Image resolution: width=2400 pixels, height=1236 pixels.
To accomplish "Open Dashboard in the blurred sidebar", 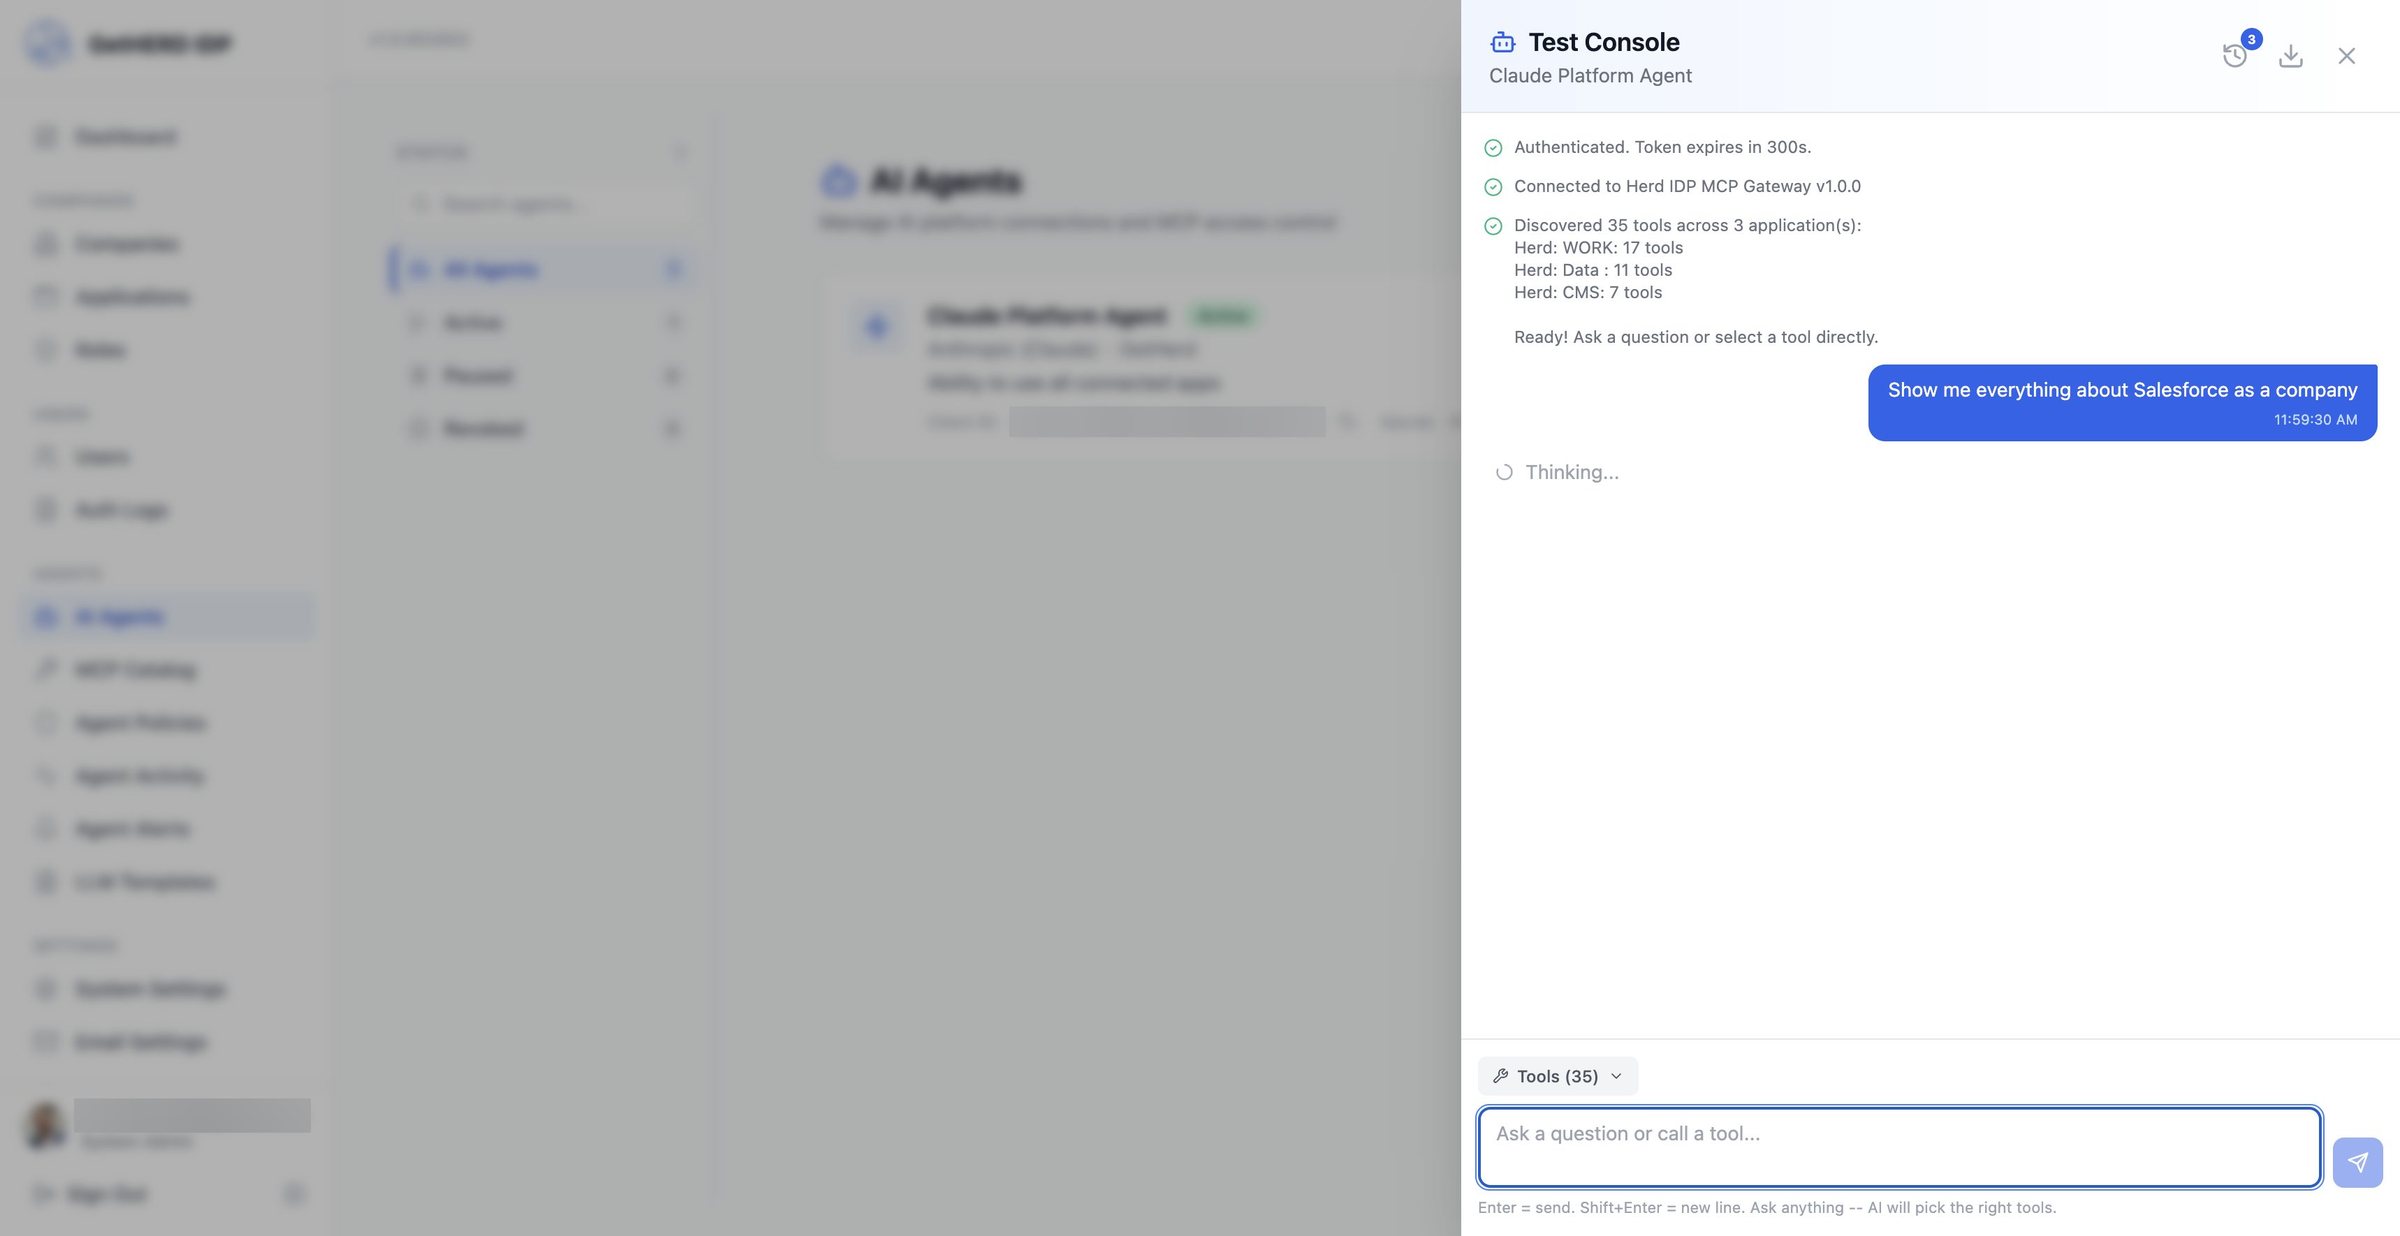I will (126, 137).
